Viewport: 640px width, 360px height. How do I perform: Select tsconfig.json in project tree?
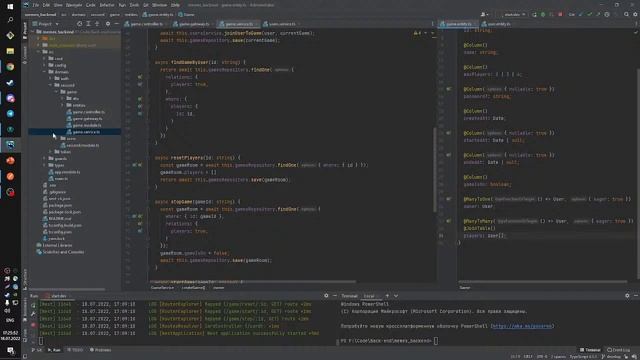[x=57, y=232]
